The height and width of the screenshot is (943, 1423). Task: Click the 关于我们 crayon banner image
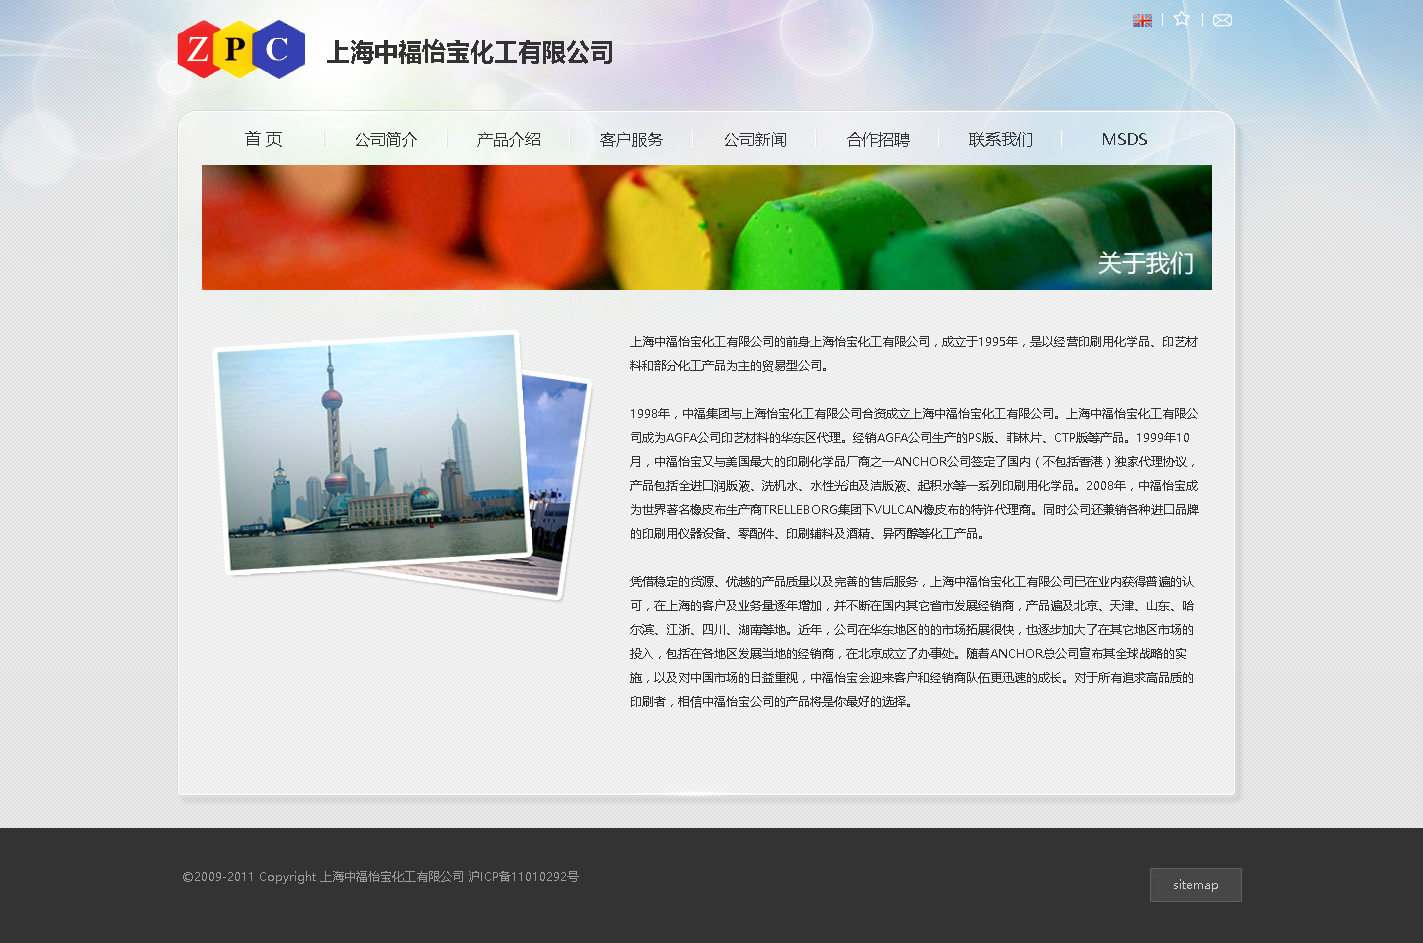pyautogui.click(x=706, y=228)
